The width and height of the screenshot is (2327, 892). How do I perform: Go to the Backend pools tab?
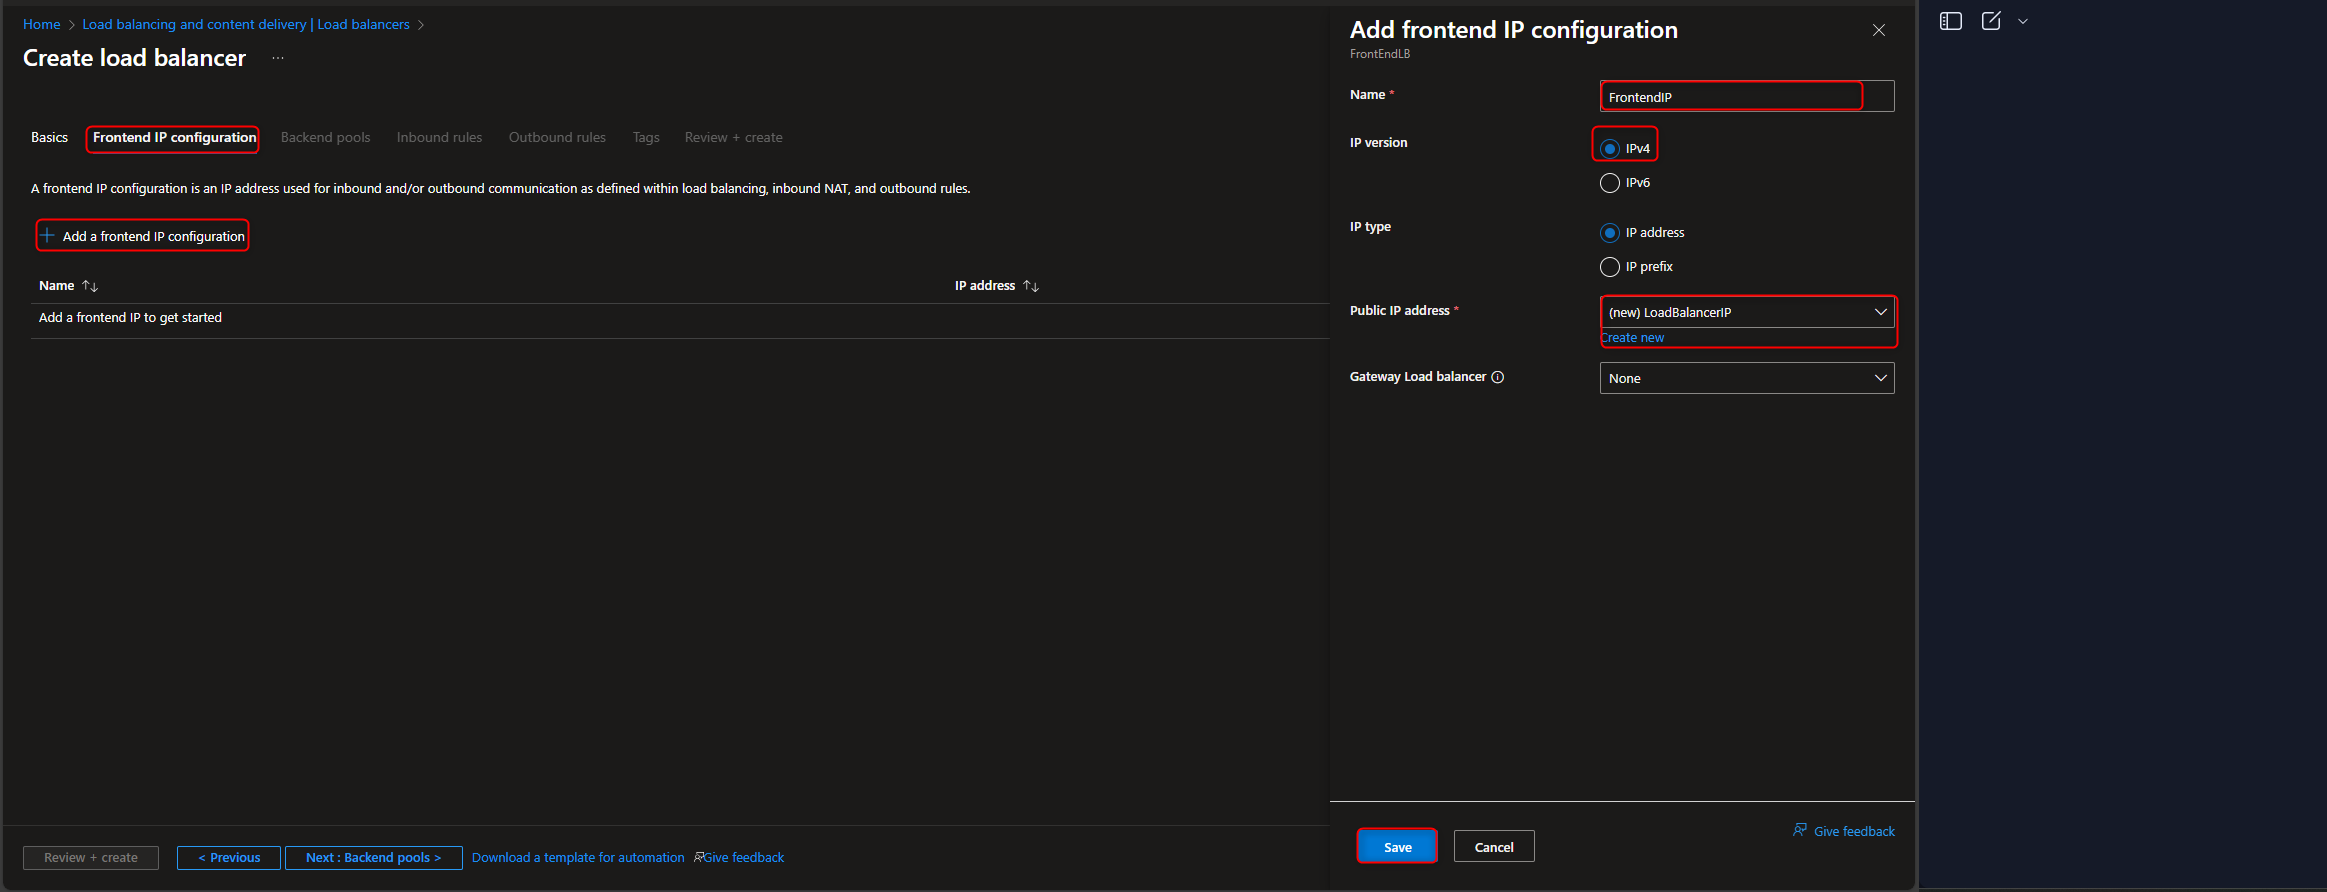click(325, 137)
